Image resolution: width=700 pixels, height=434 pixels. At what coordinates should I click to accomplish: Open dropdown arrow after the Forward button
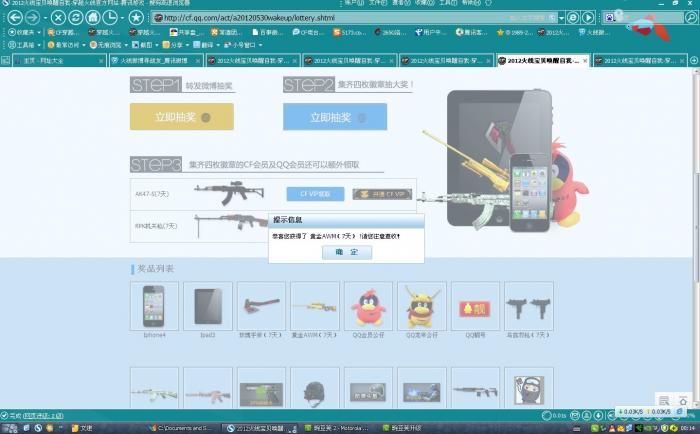click(45, 18)
